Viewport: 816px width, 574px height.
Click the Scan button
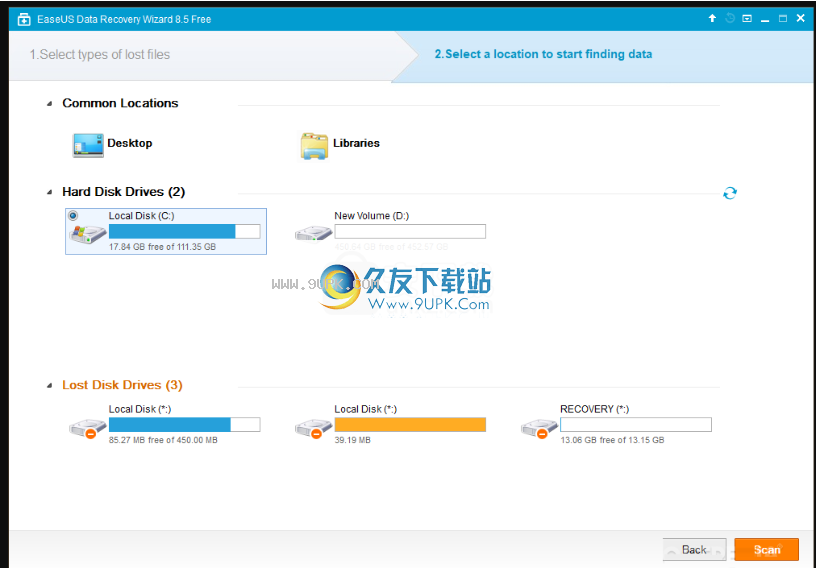[x=767, y=550]
